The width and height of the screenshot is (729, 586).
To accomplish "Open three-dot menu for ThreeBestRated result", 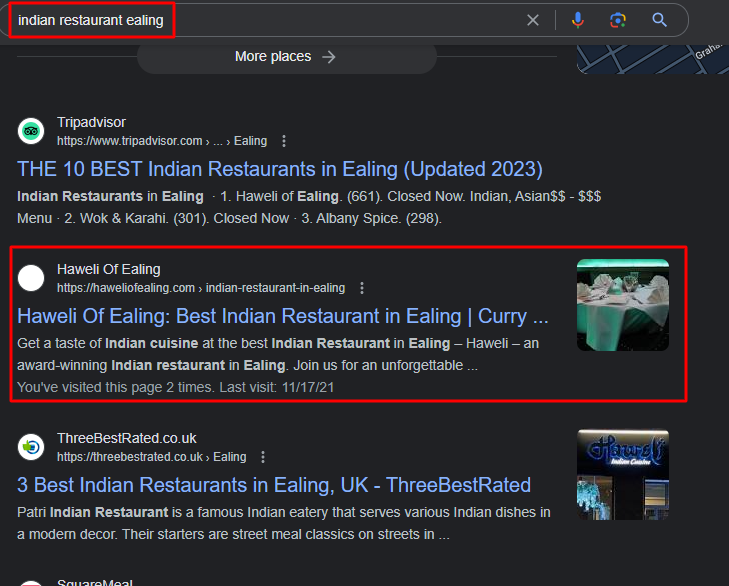I will pyautogui.click(x=263, y=457).
